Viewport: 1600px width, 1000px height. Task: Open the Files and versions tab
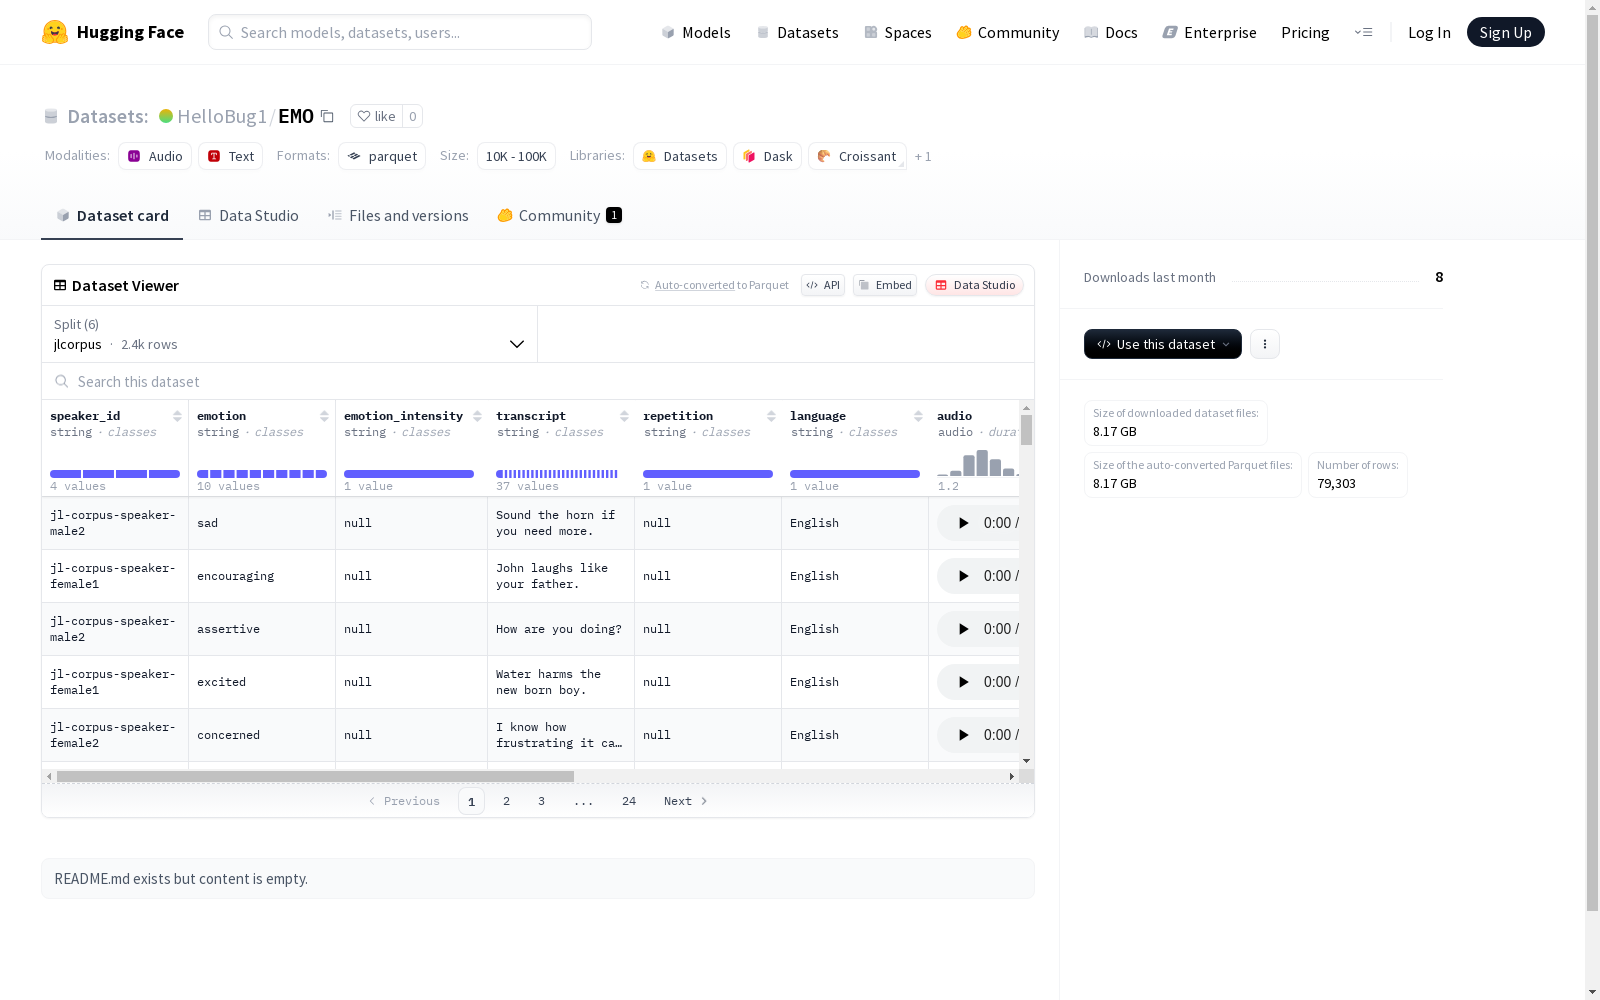tap(398, 216)
